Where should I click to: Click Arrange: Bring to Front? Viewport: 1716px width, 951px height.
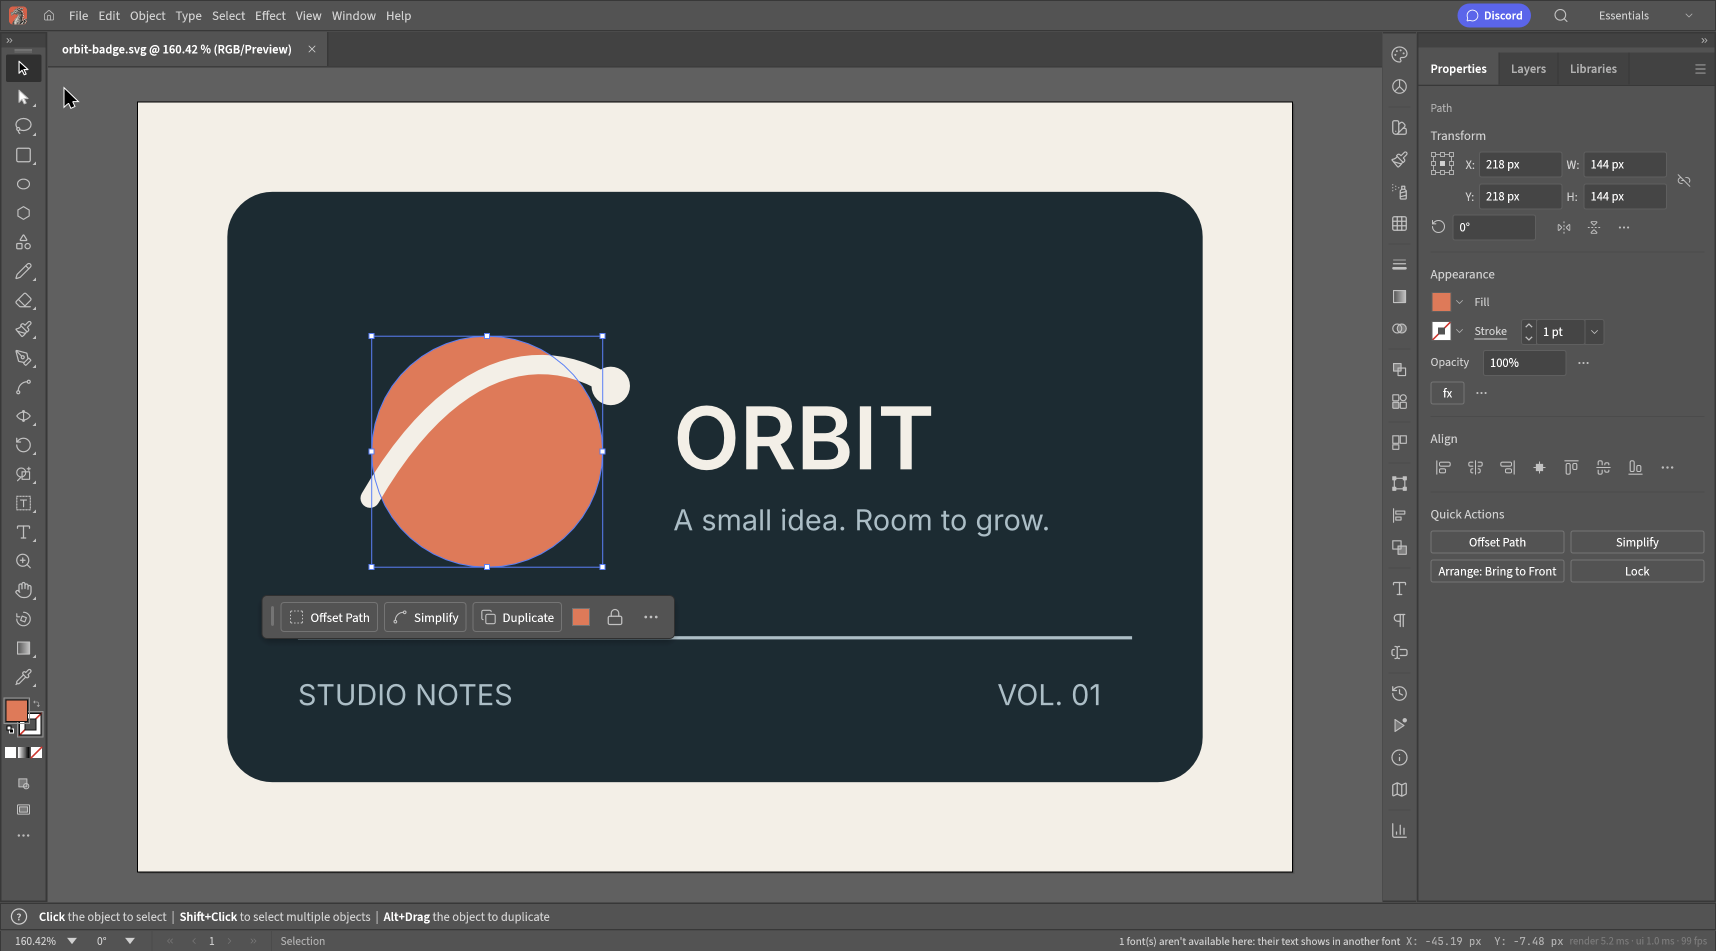click(1497, 571)
